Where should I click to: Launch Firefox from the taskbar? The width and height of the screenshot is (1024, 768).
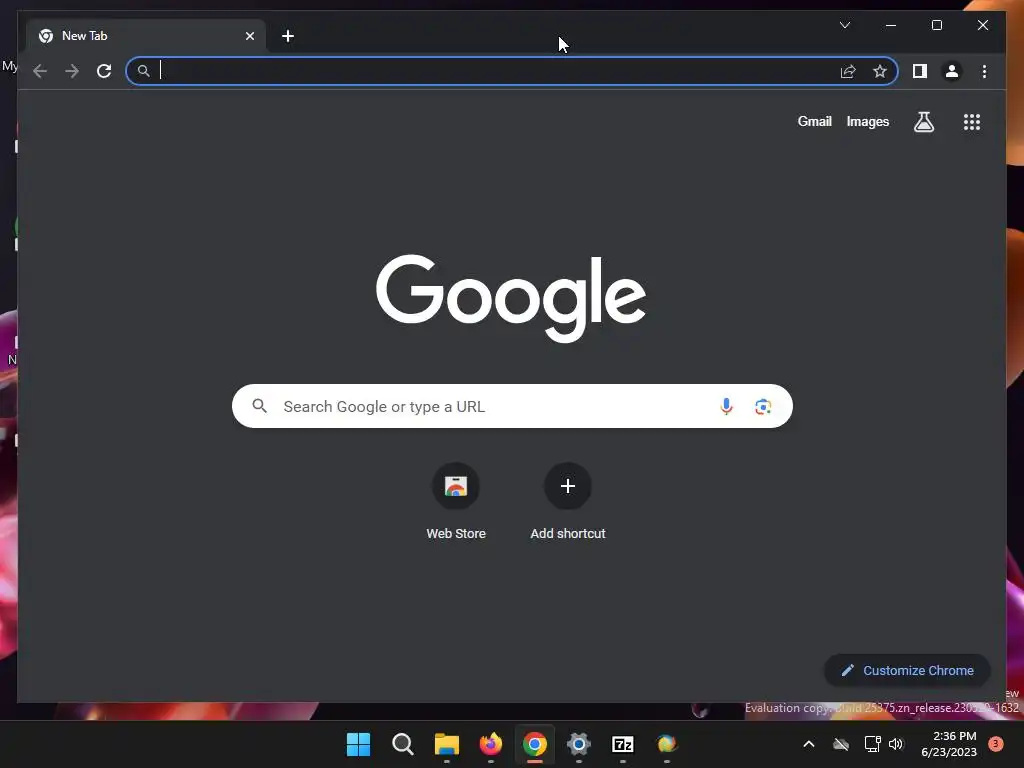point(490,744)
